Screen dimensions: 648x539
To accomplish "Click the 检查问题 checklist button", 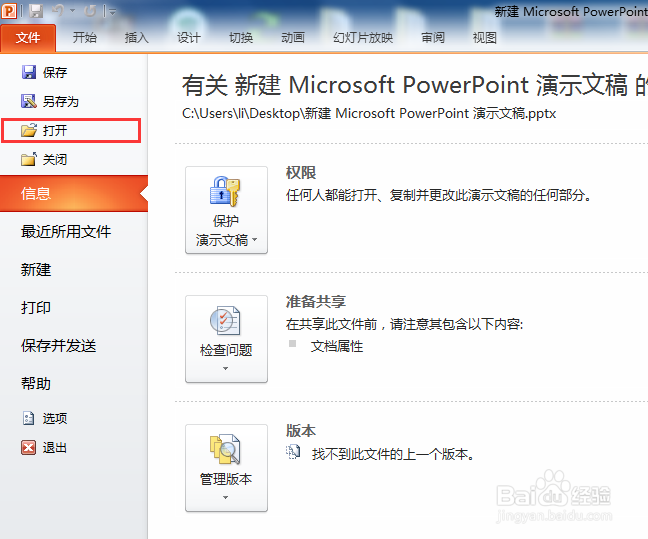I will point(226,339).
